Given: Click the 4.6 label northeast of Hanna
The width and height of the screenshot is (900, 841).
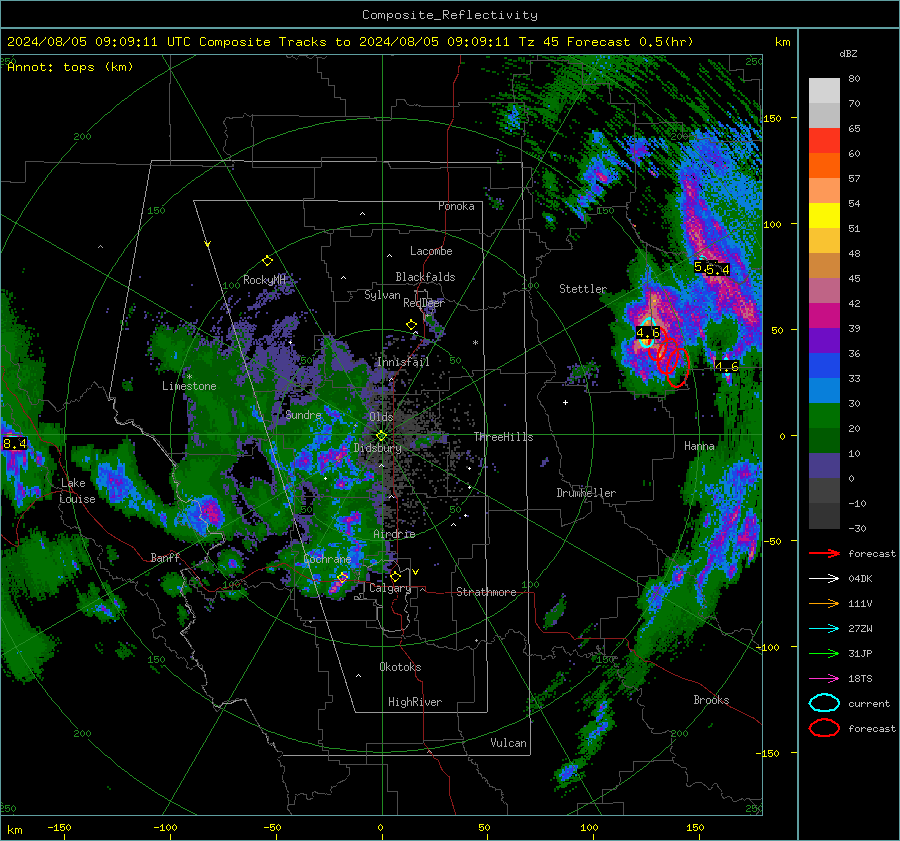Looking at the screenshot, I should [x=726, y=366].
